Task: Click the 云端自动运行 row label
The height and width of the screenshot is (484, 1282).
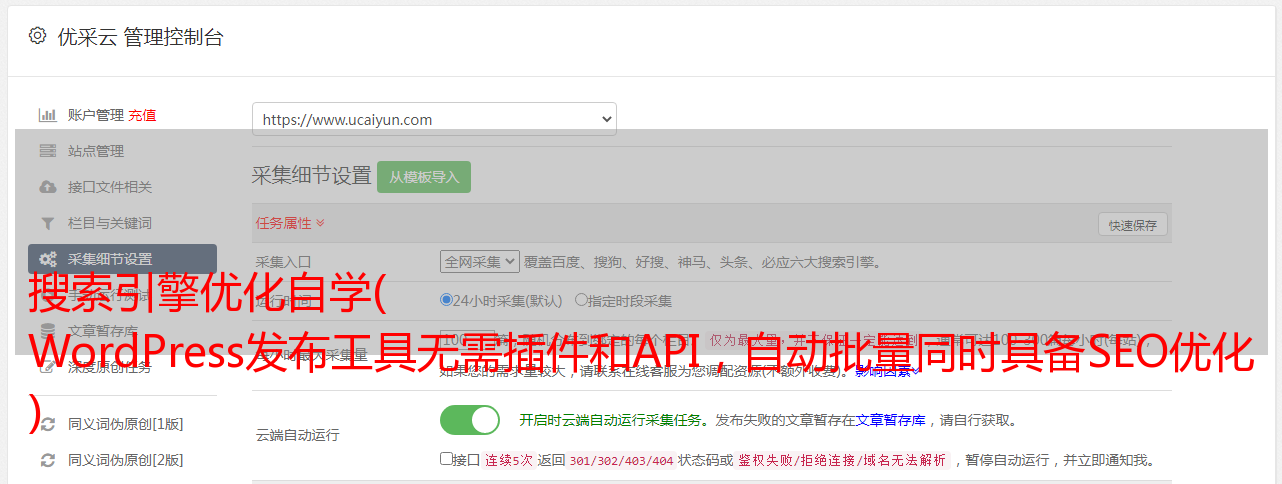Action: (298, 435)
